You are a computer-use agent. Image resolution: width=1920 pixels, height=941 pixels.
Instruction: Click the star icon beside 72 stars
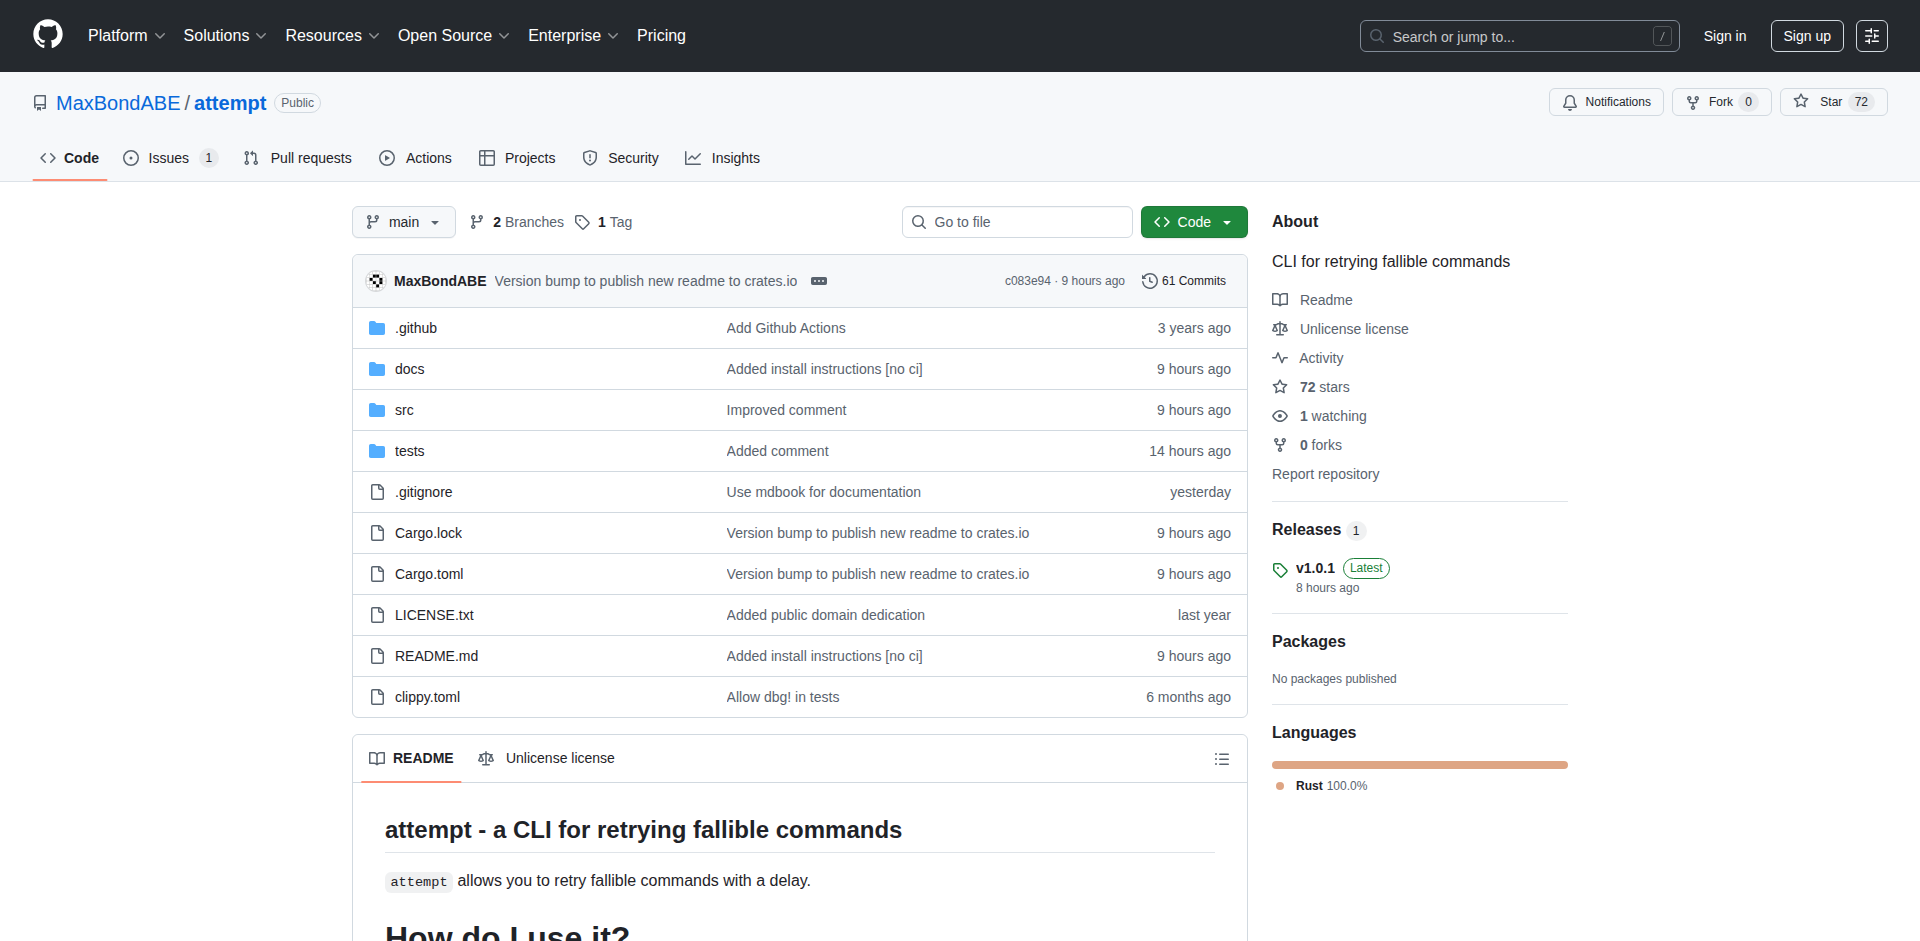coord(1280,387)
